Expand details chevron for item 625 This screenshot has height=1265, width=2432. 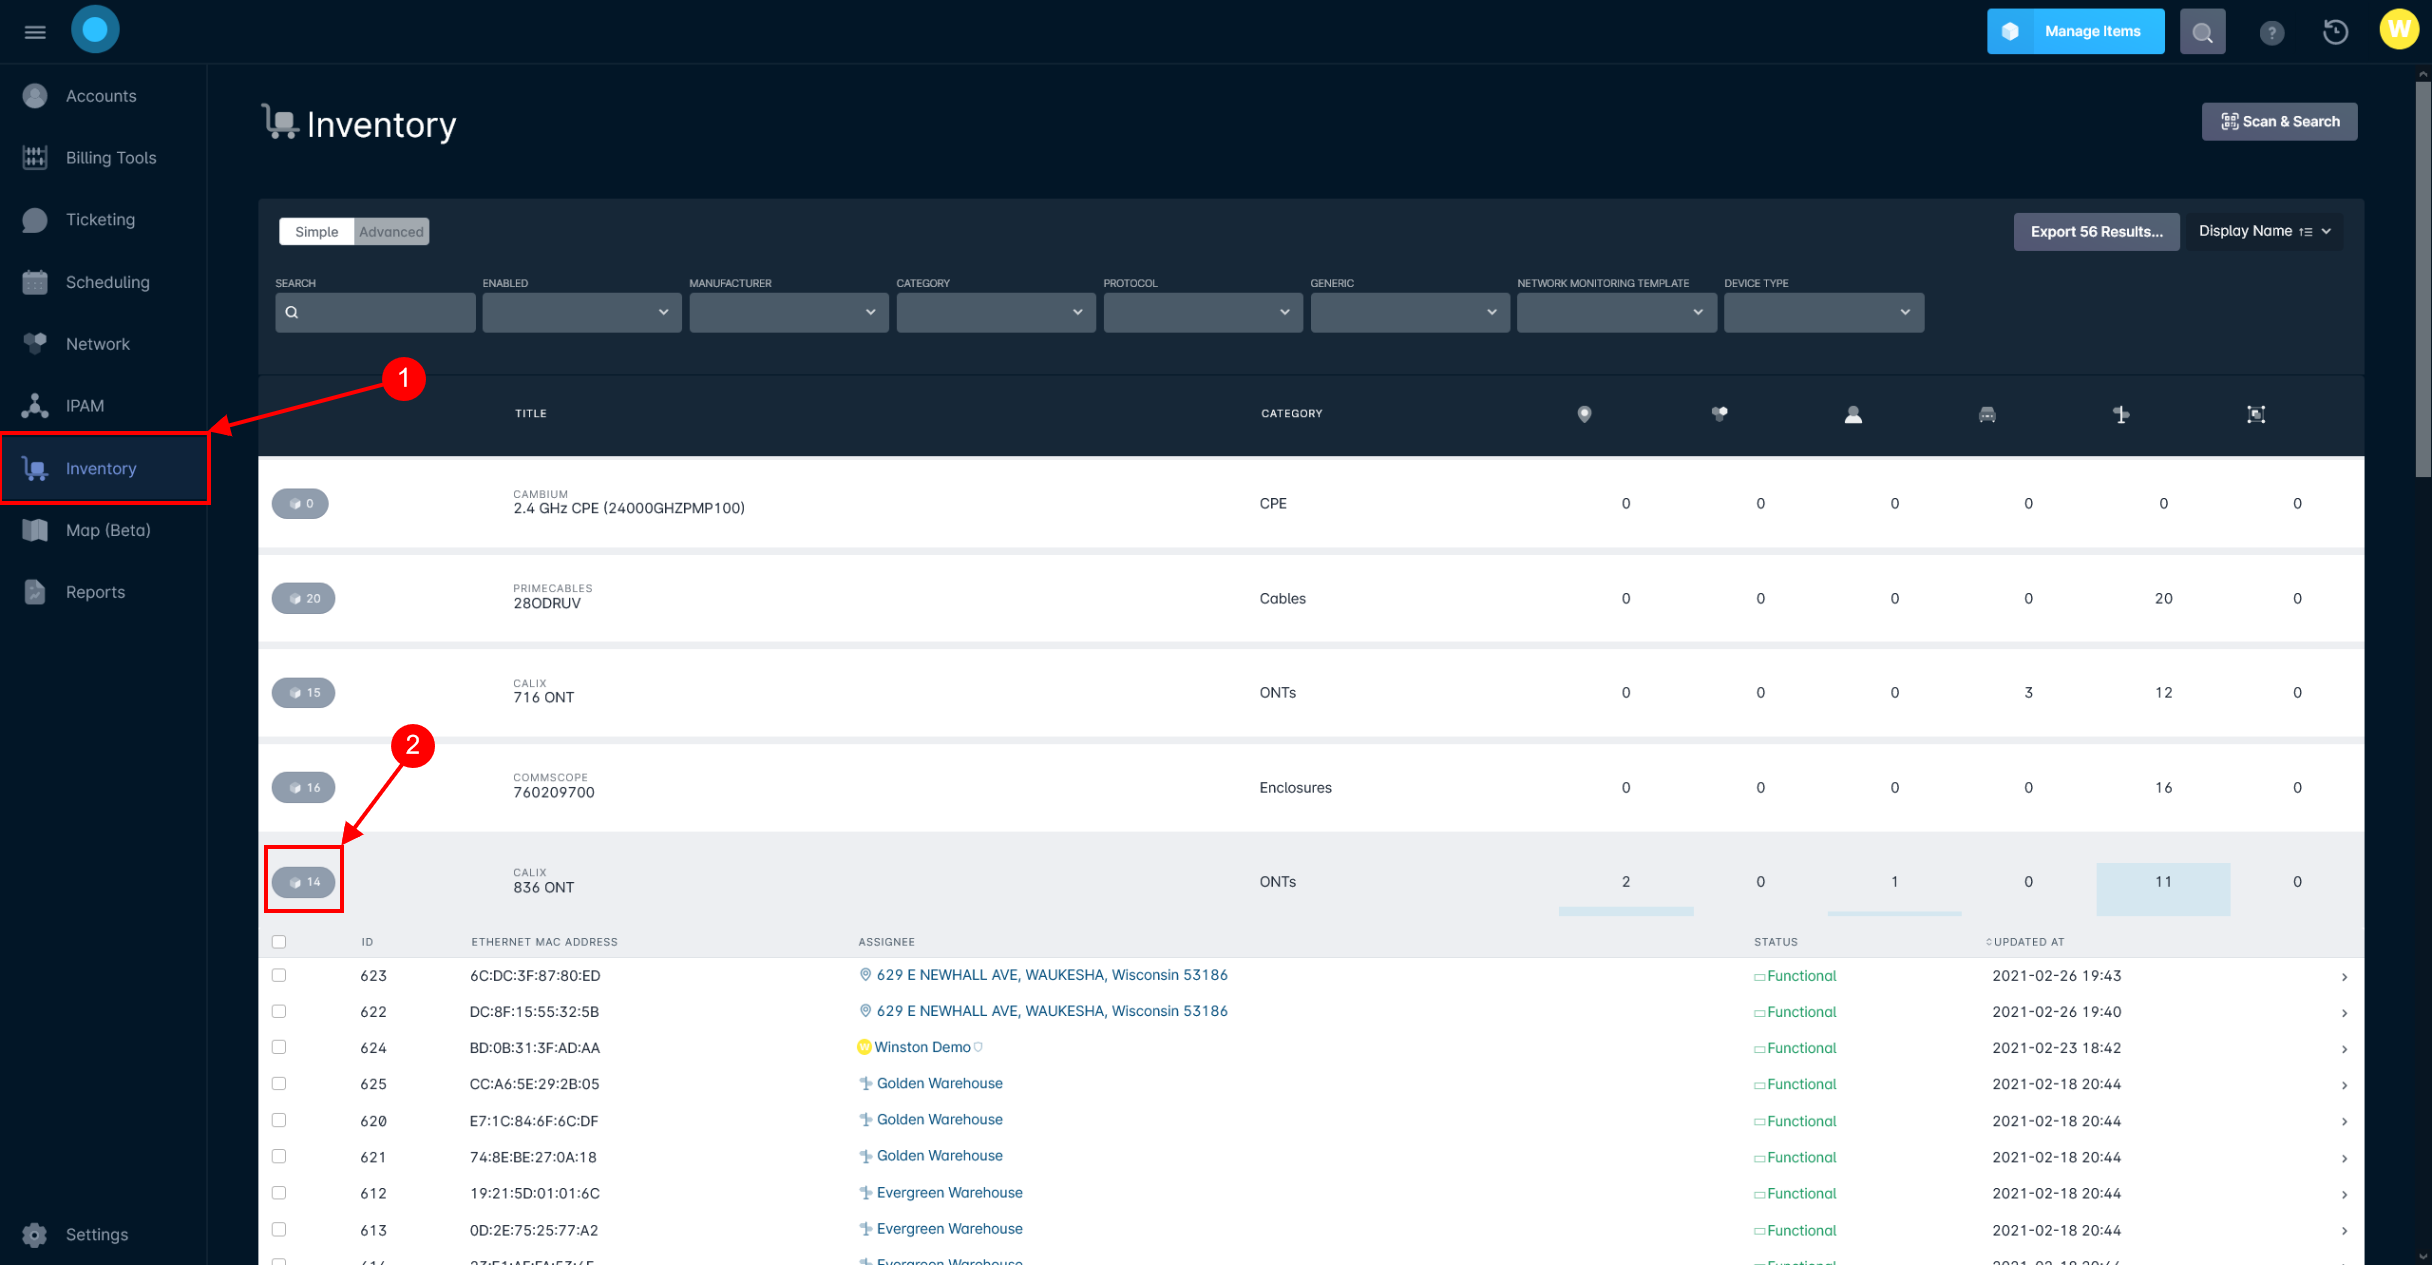coord(2345,1084)
